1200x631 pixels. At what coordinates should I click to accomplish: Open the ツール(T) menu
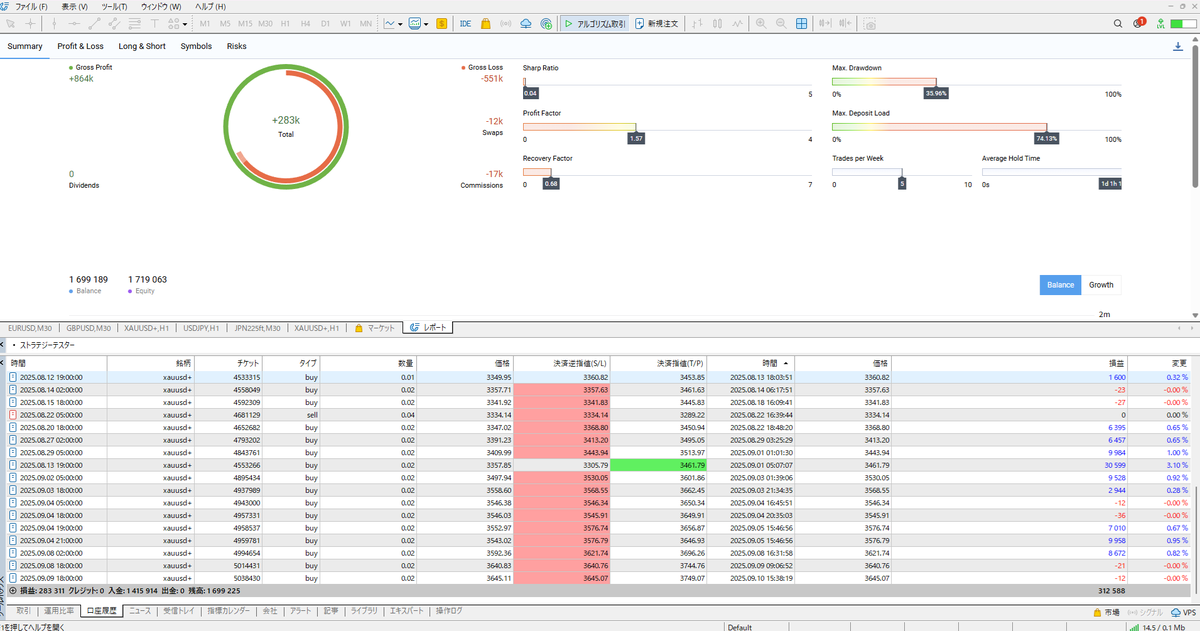(114, 6)
